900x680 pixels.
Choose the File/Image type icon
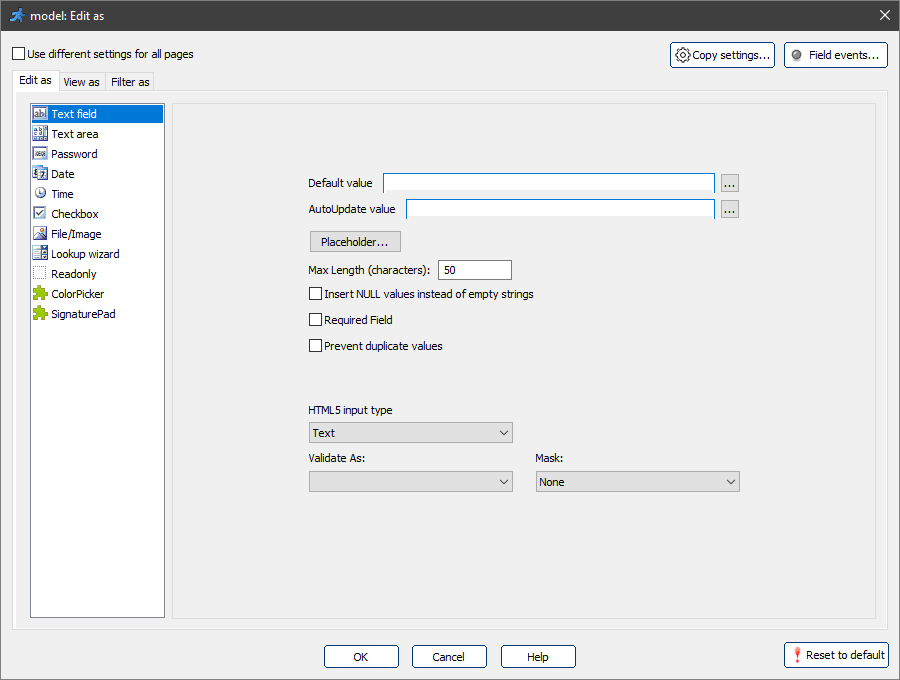click(40, 234)
